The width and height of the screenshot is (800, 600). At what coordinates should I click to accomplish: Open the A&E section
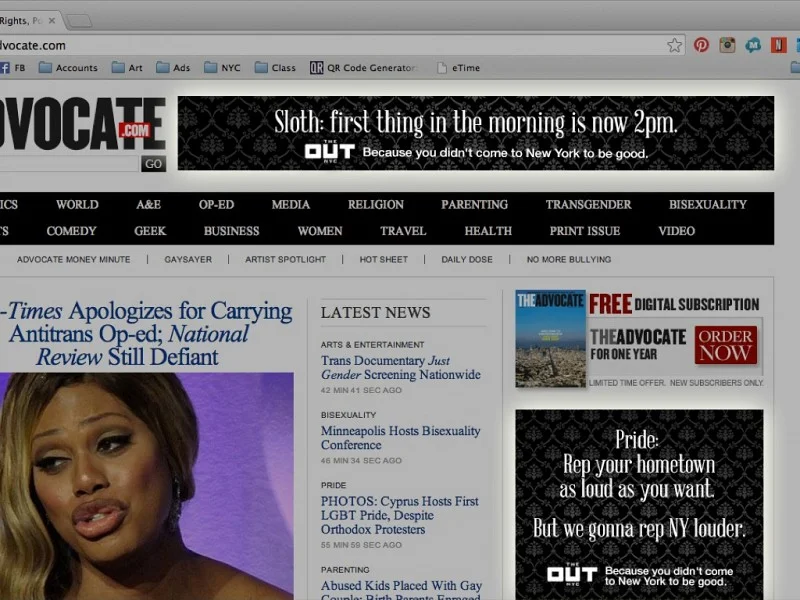[148, 205]
